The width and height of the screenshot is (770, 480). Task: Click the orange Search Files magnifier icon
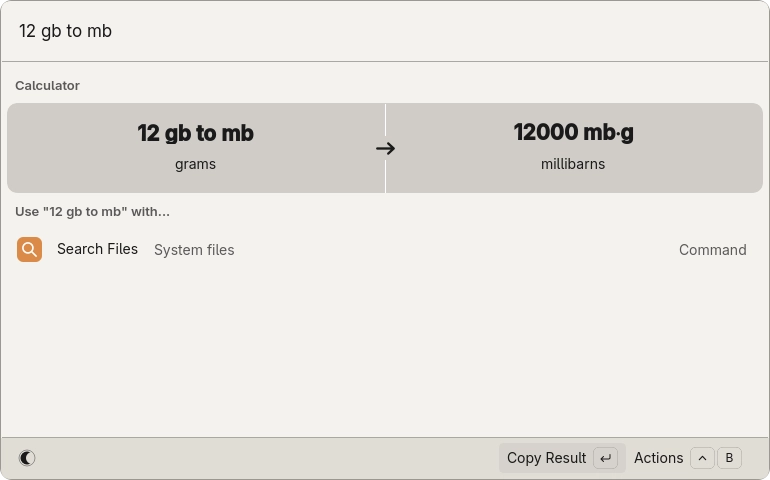tap(30, 249)
